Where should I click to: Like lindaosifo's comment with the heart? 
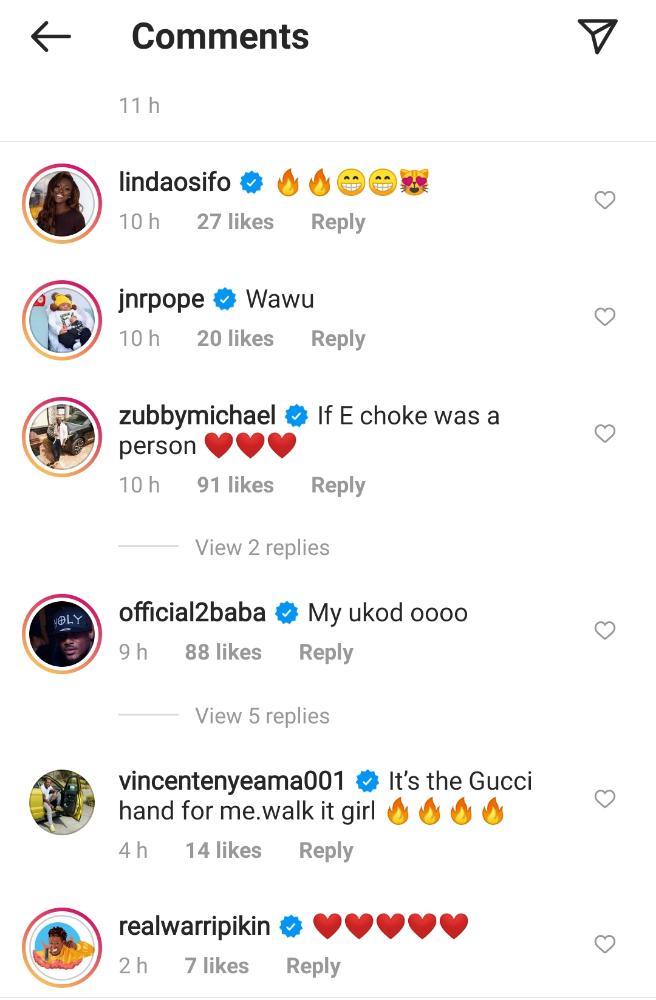[x=604, y=201]
